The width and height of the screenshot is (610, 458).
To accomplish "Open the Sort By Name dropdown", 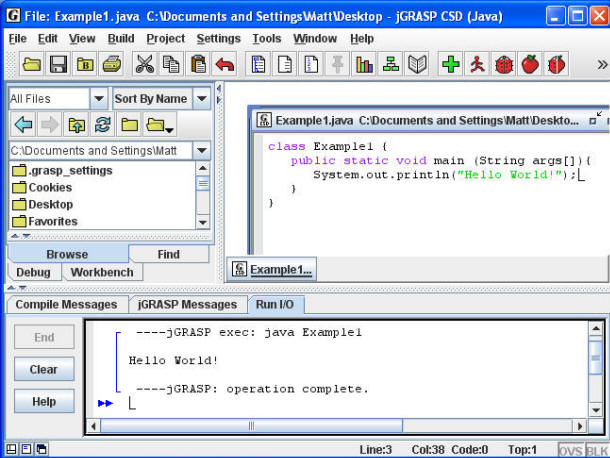I will coord(202,98).
